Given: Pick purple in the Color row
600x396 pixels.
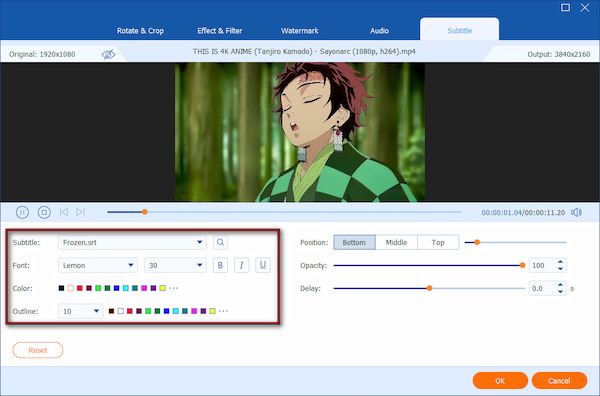Looking at the screenshot, I should (153, 288).
